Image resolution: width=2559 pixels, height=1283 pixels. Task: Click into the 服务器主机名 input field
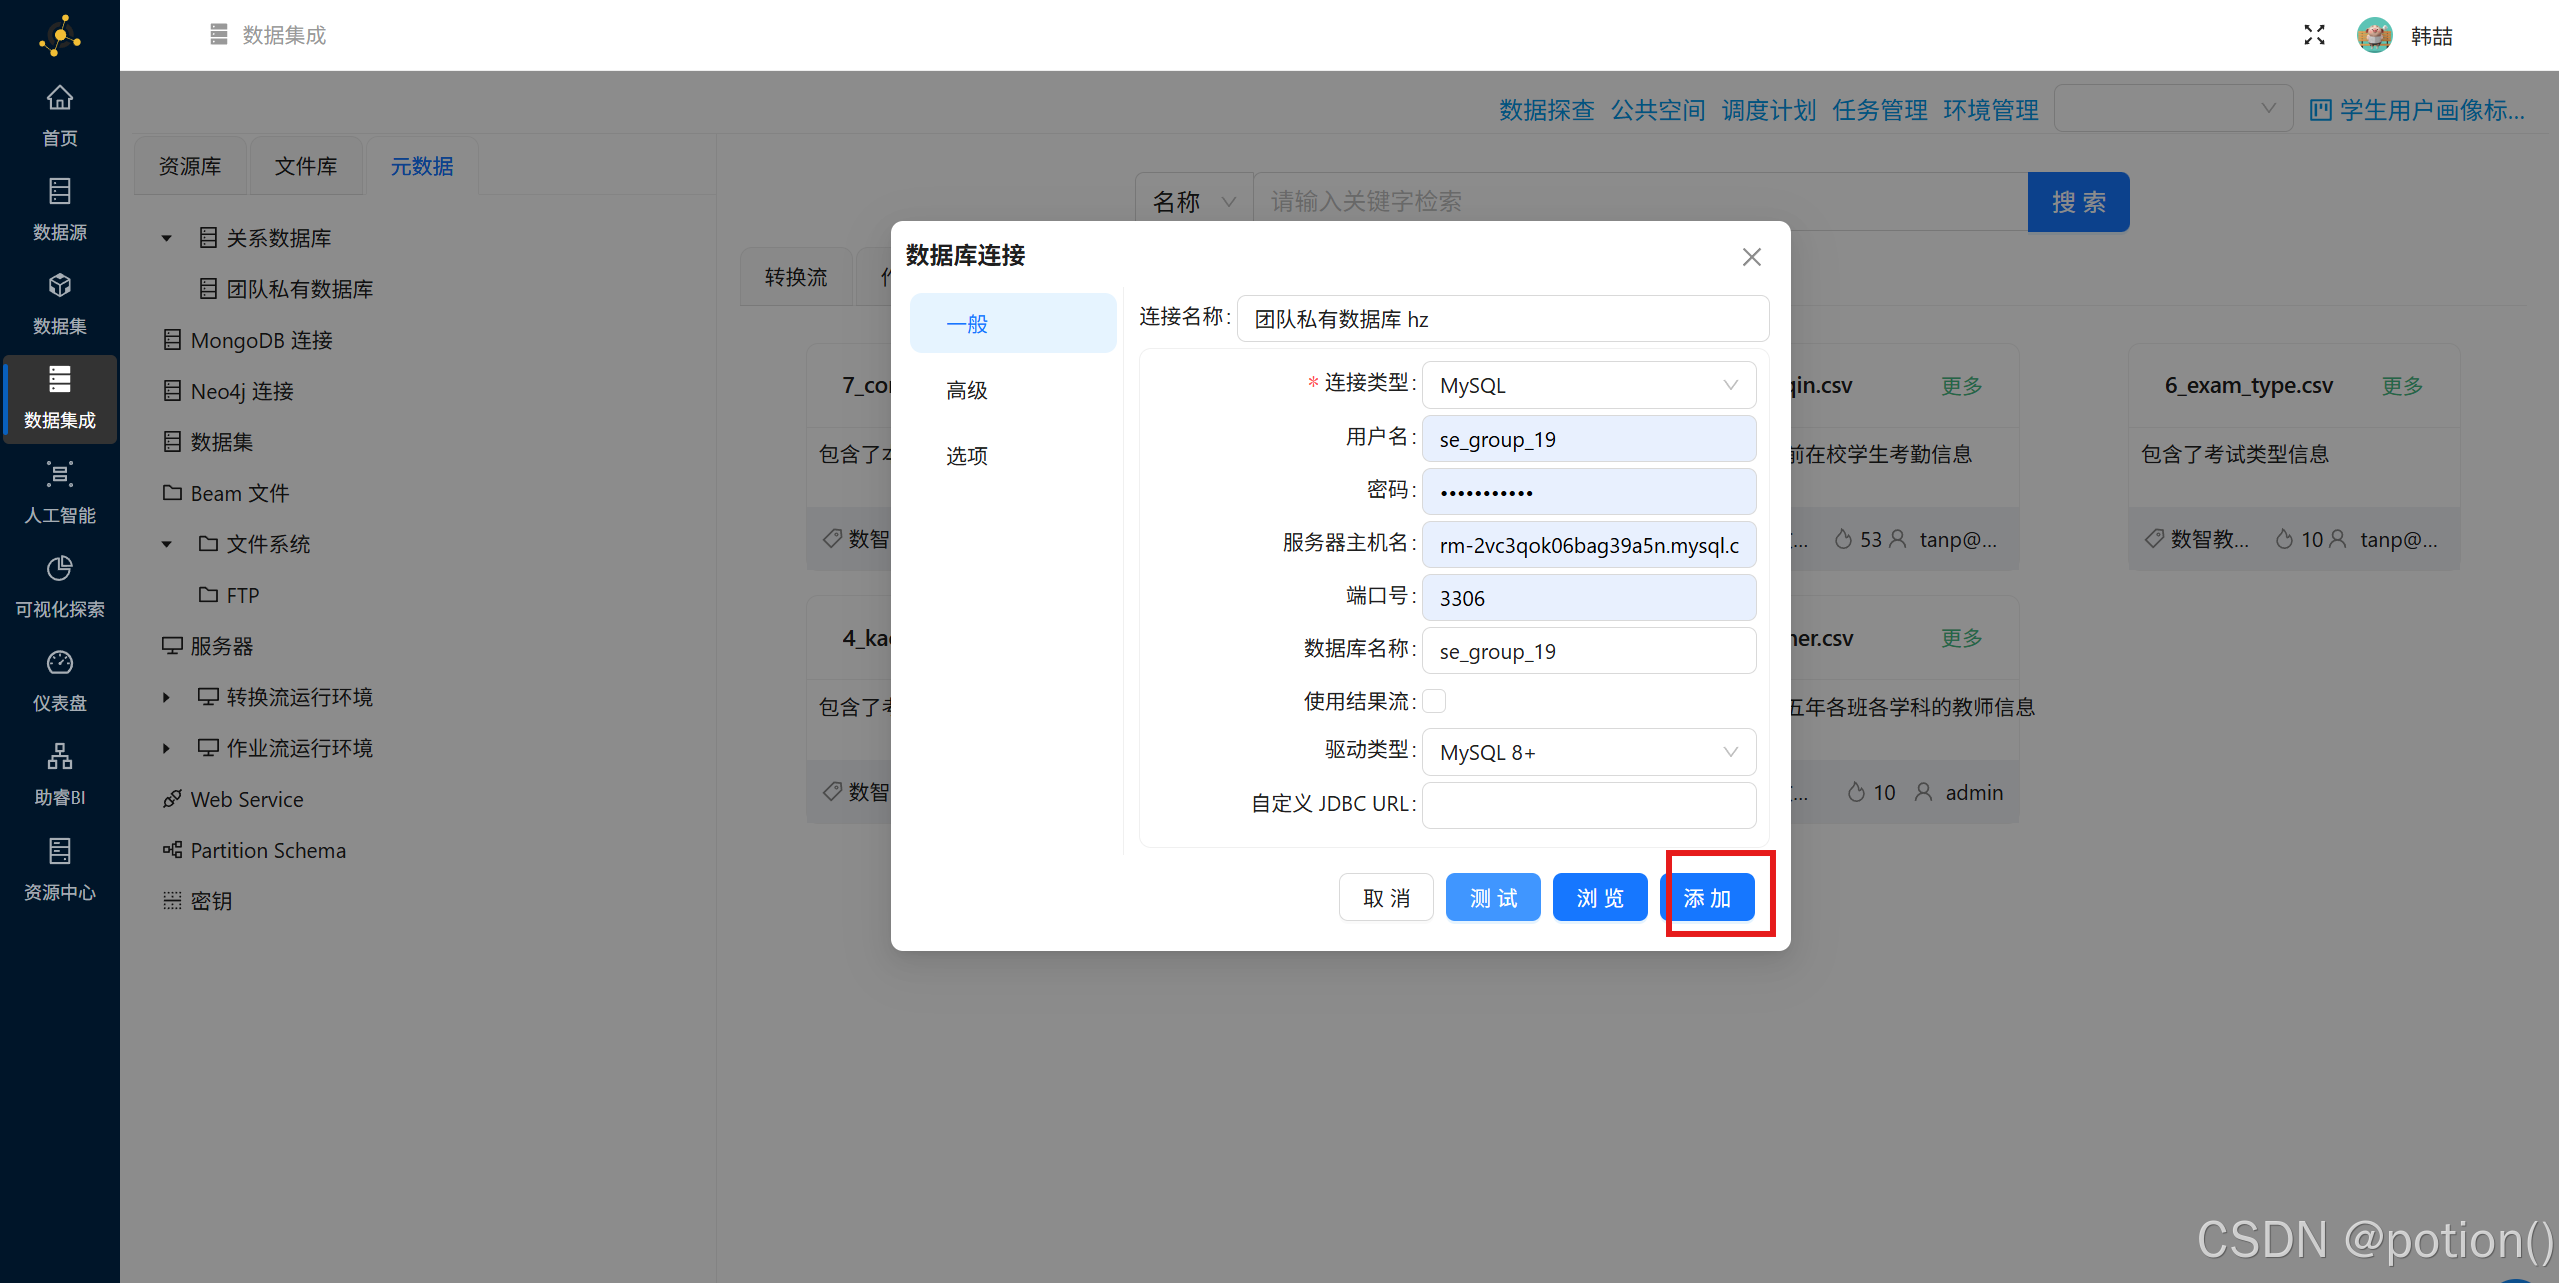click(1588, 545)
